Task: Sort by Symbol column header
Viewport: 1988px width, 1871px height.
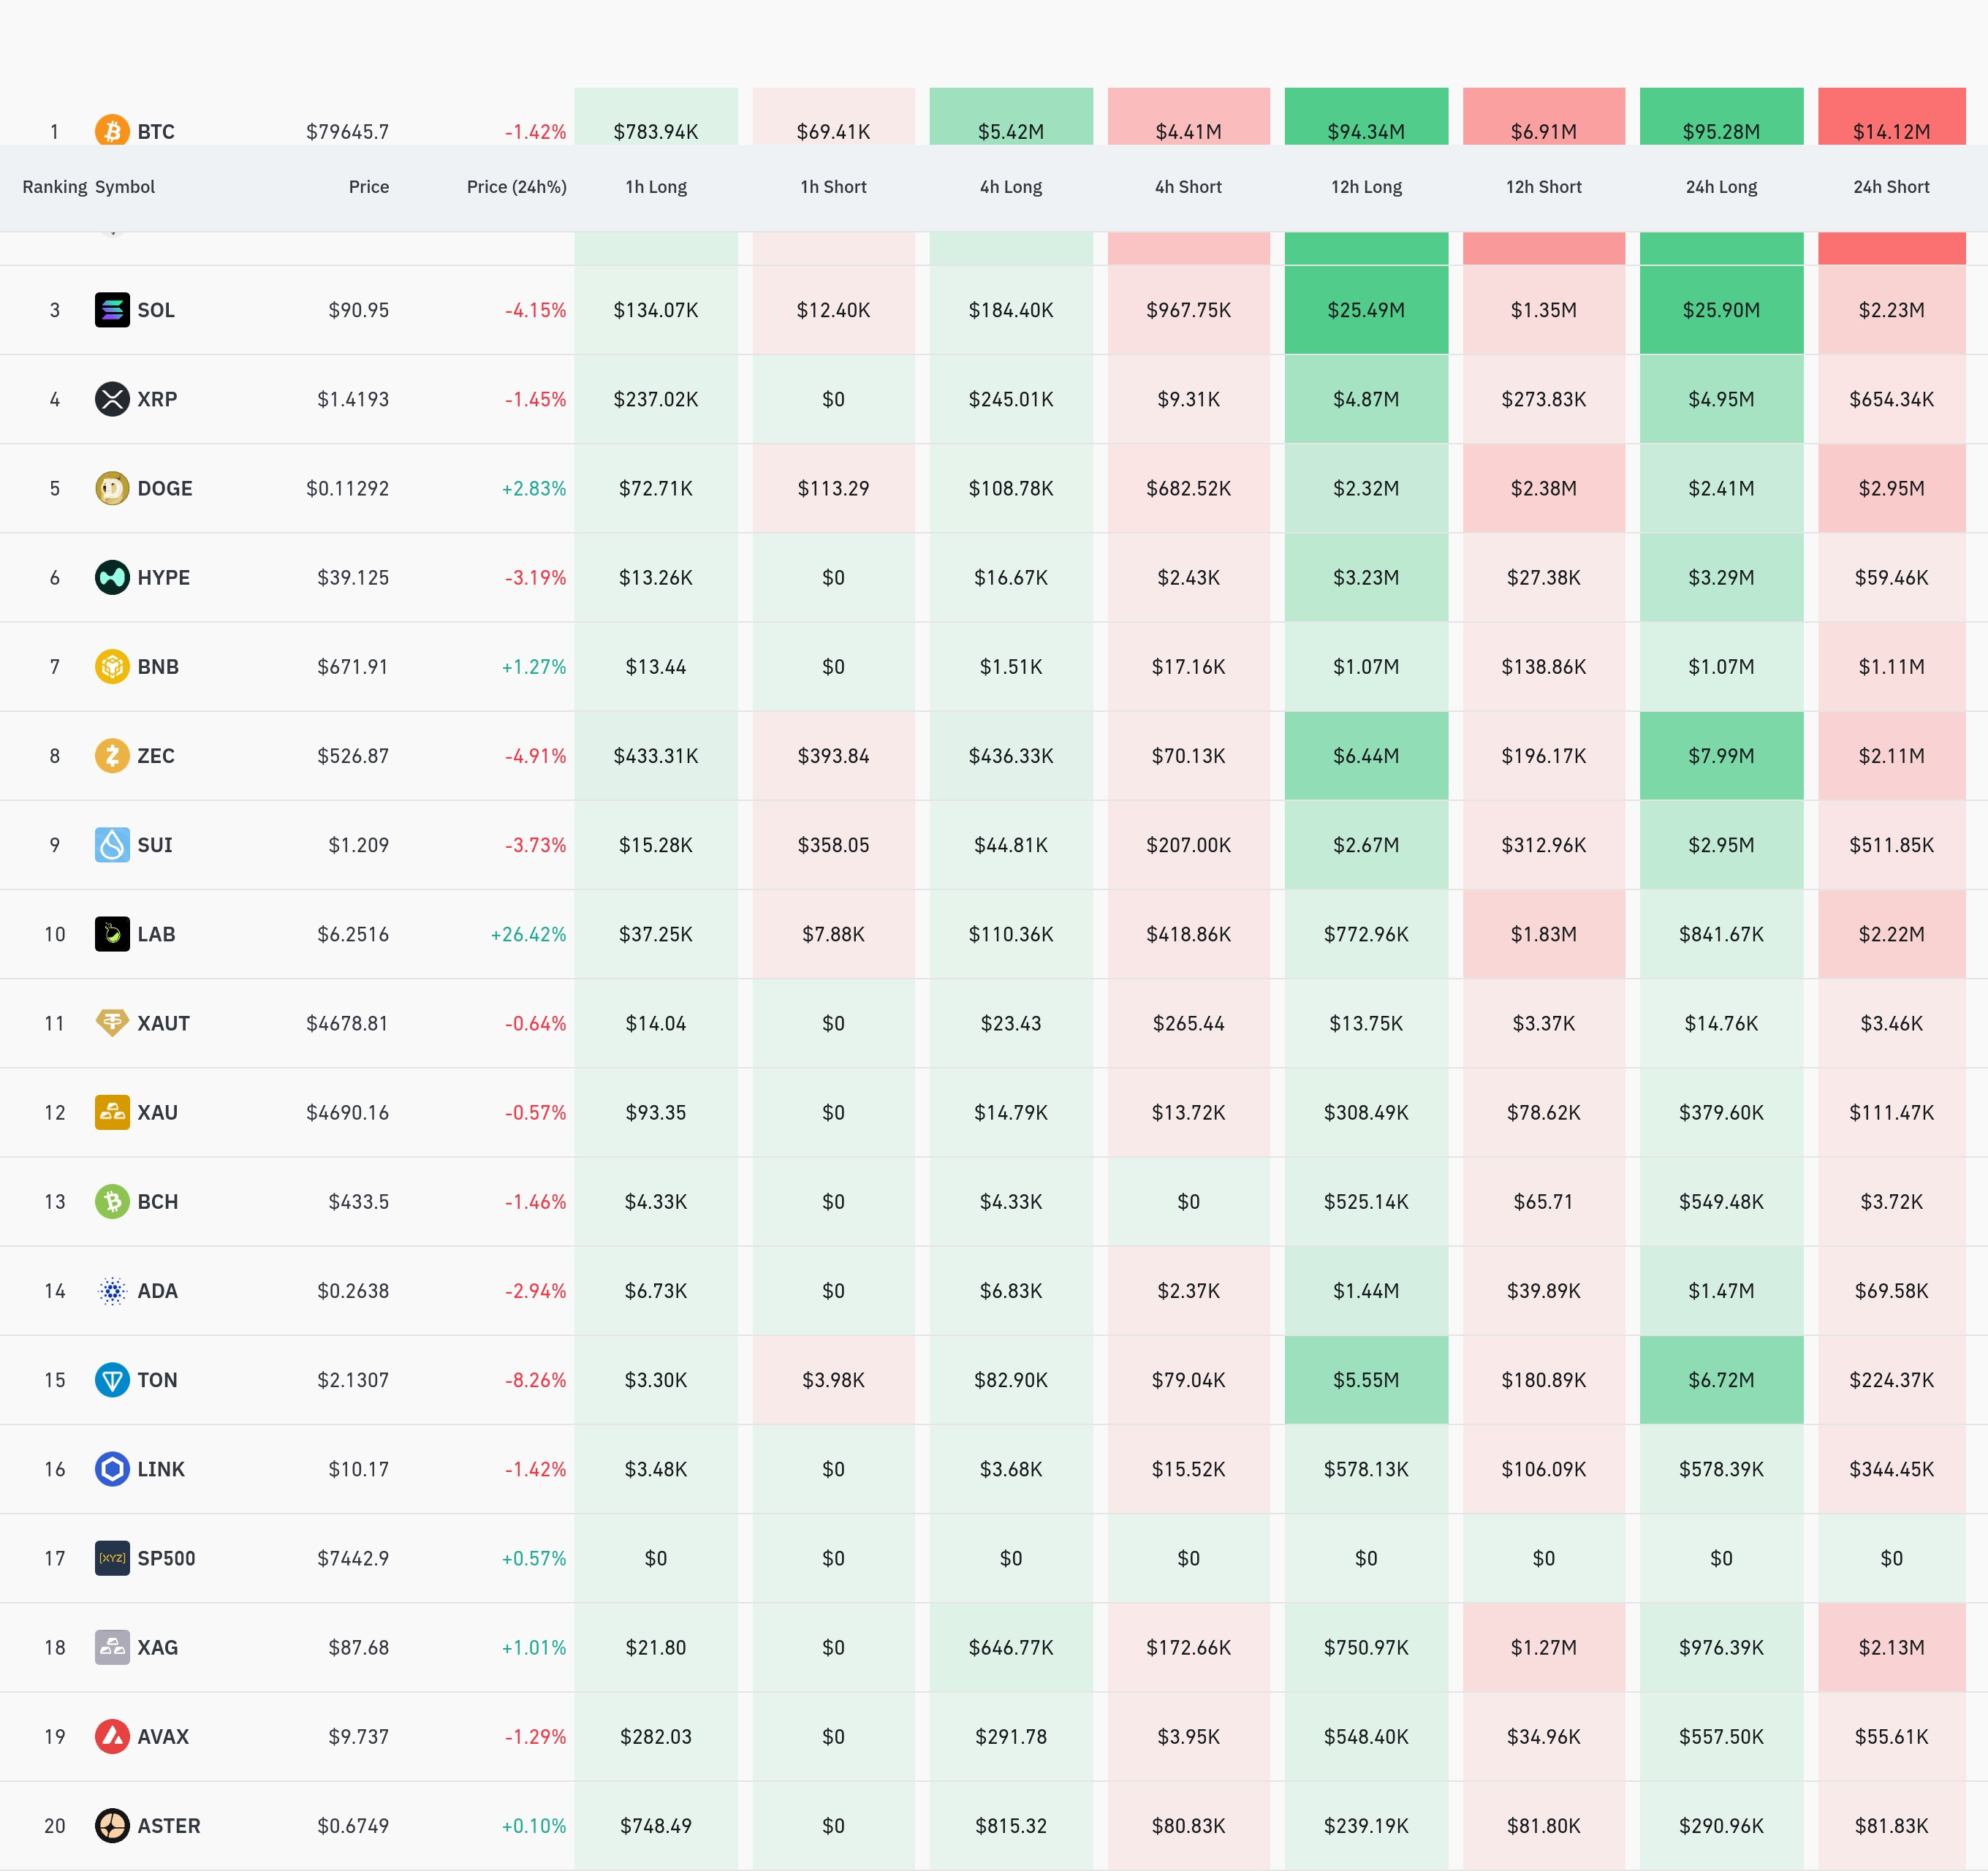Action: (x=125, y=187)
